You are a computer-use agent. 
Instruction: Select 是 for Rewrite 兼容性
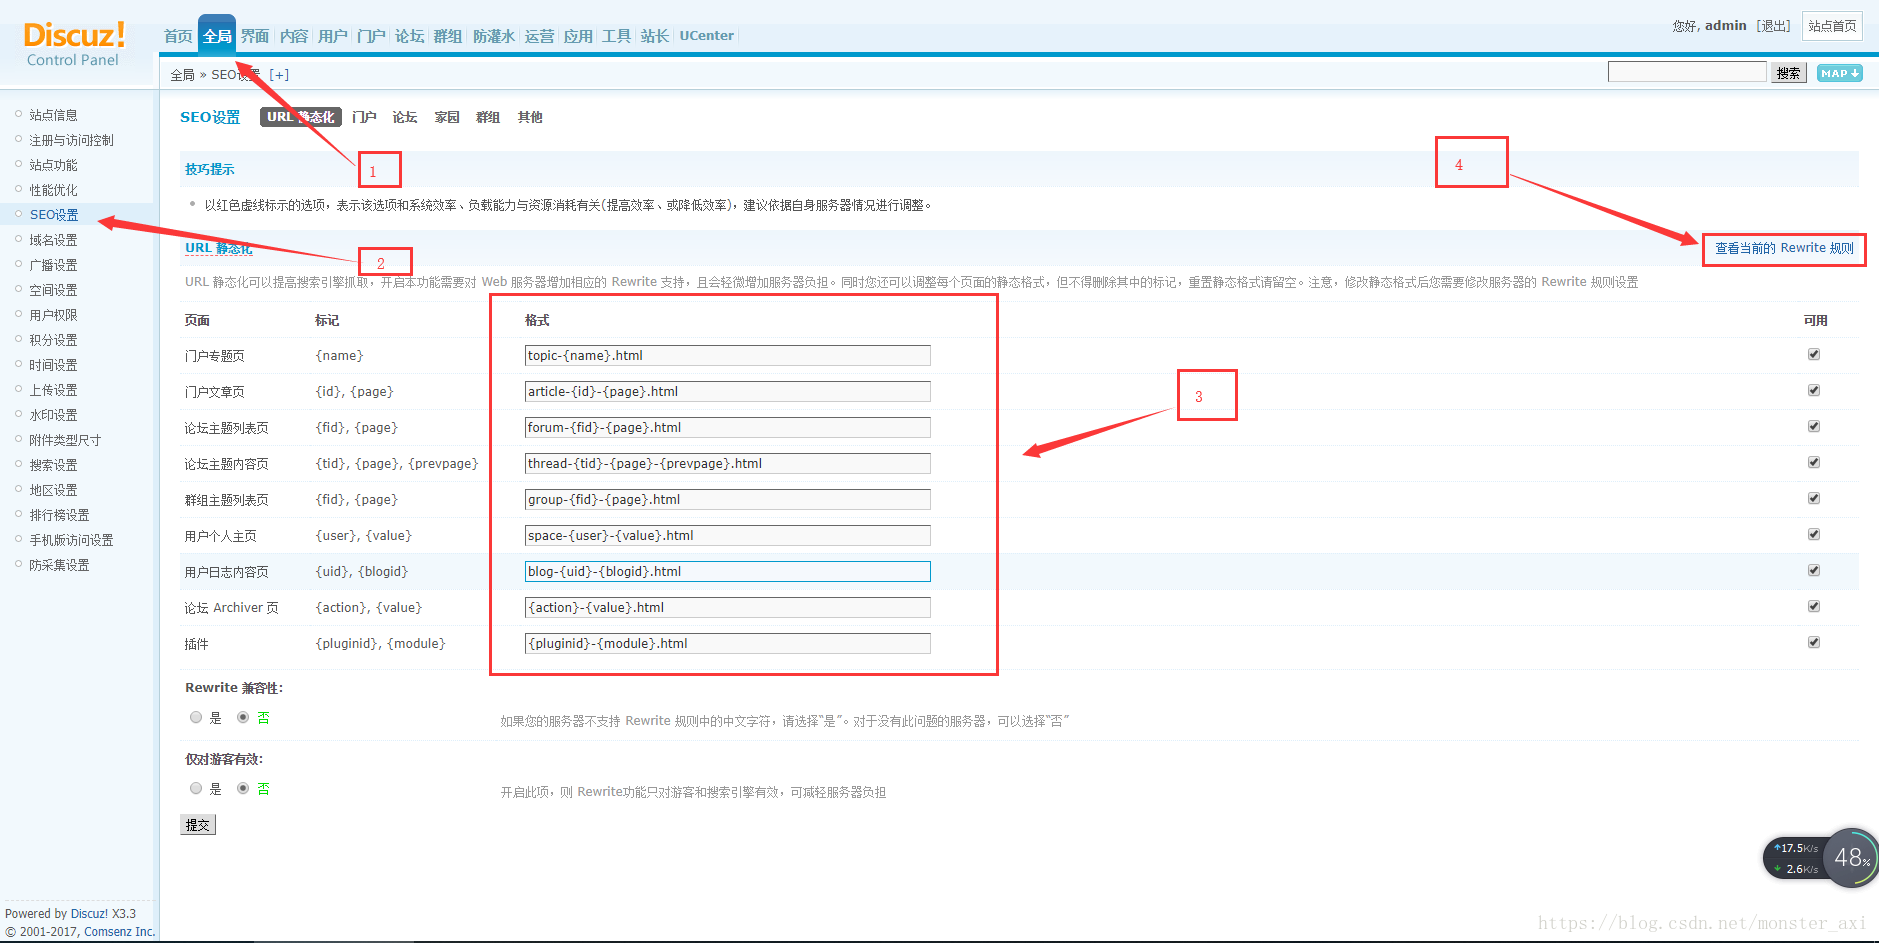pos(196,717)
